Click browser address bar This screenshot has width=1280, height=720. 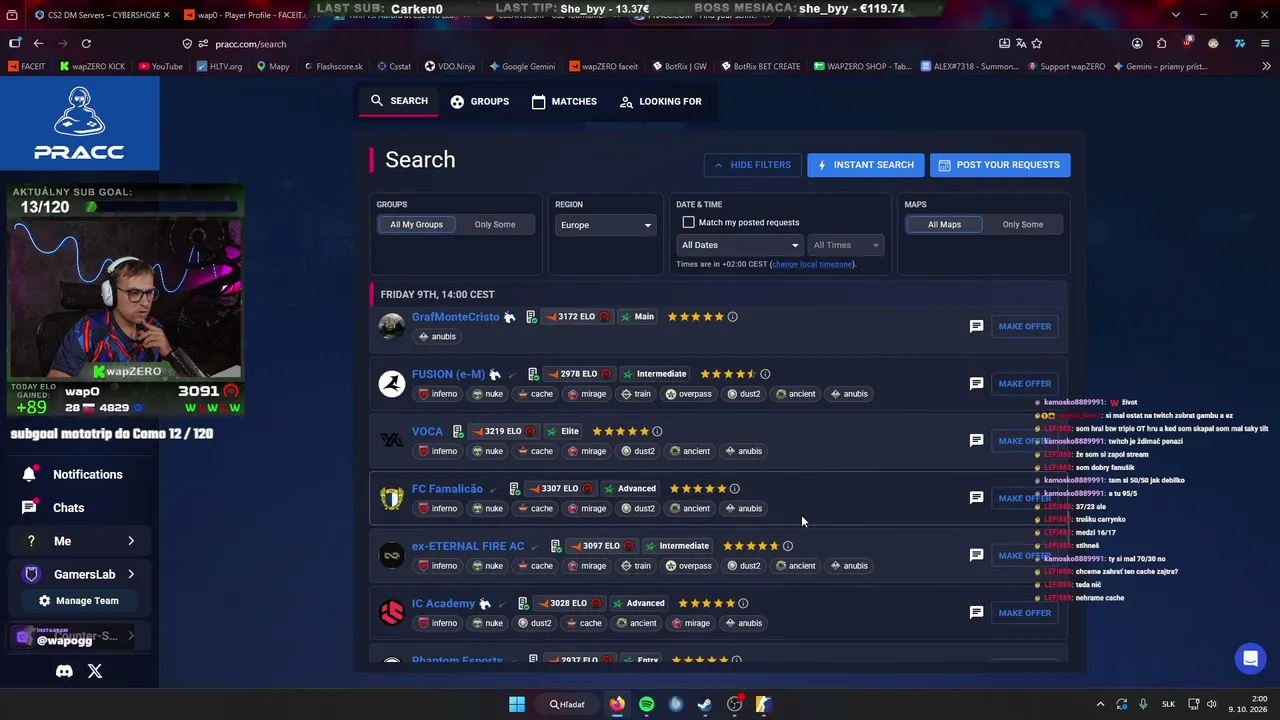pos(590,43)
